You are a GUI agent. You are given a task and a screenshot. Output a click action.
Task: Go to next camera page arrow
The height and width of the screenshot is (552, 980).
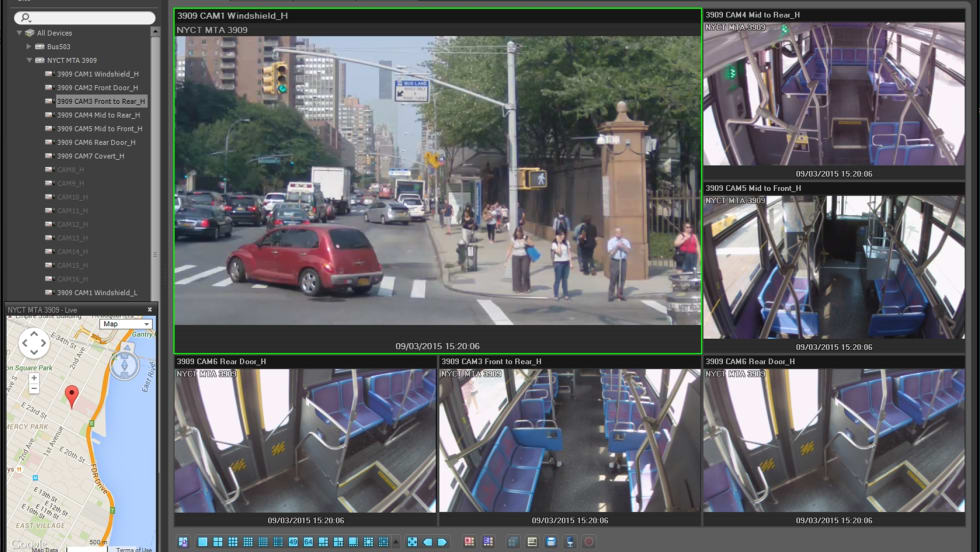pos(442,542)
